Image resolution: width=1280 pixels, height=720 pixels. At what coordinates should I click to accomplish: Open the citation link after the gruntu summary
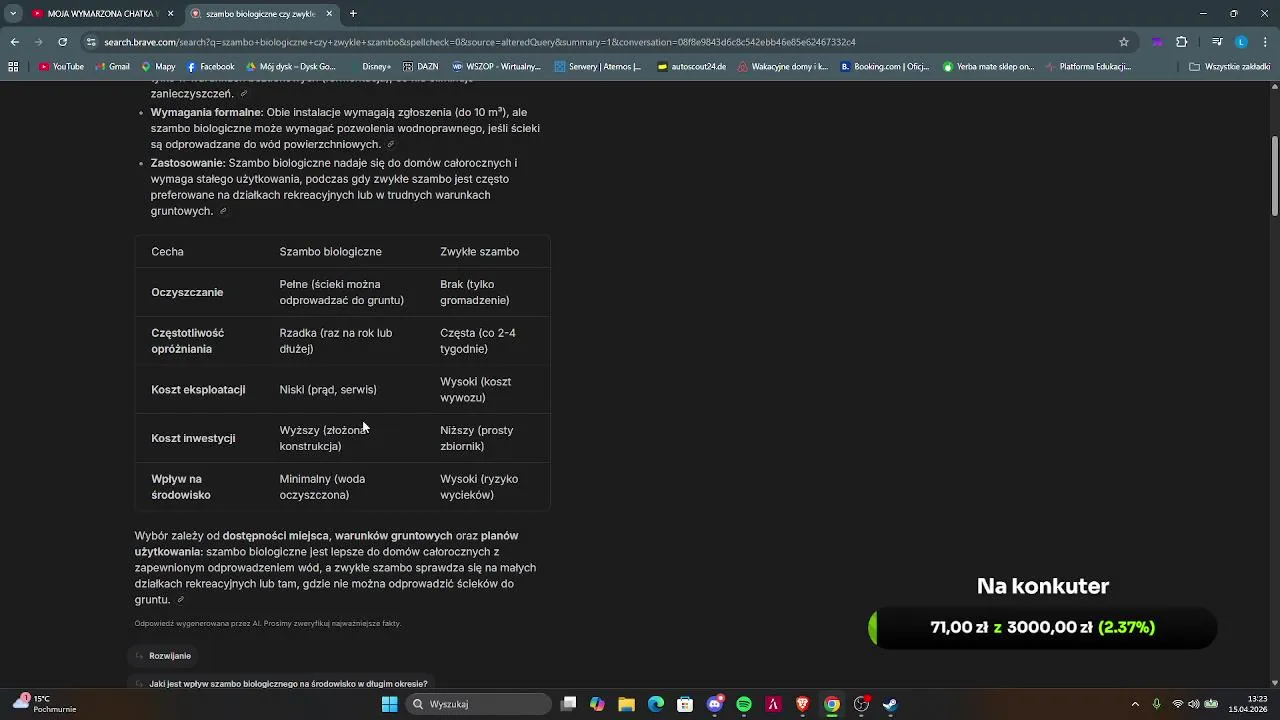[x=180, y=600]
